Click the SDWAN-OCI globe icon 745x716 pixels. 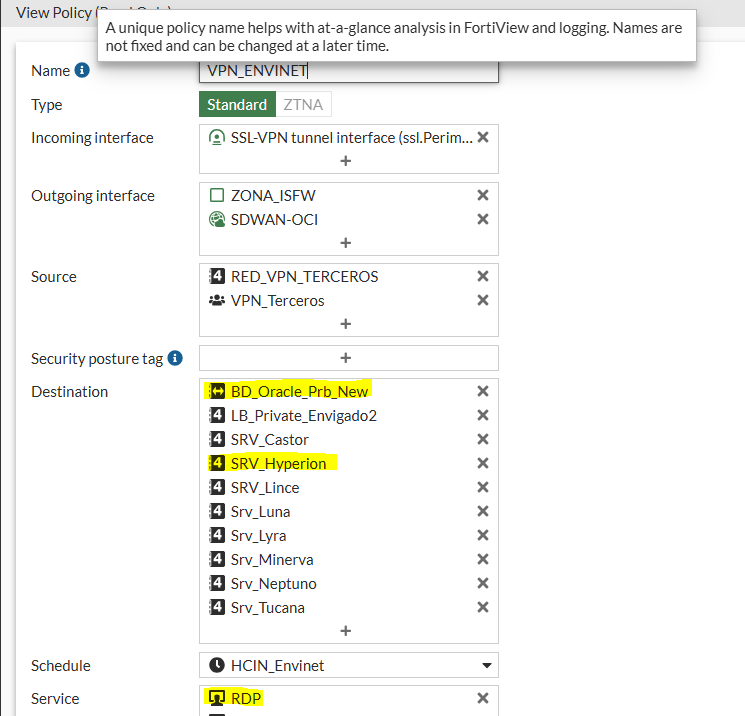(x=217, y=219)
